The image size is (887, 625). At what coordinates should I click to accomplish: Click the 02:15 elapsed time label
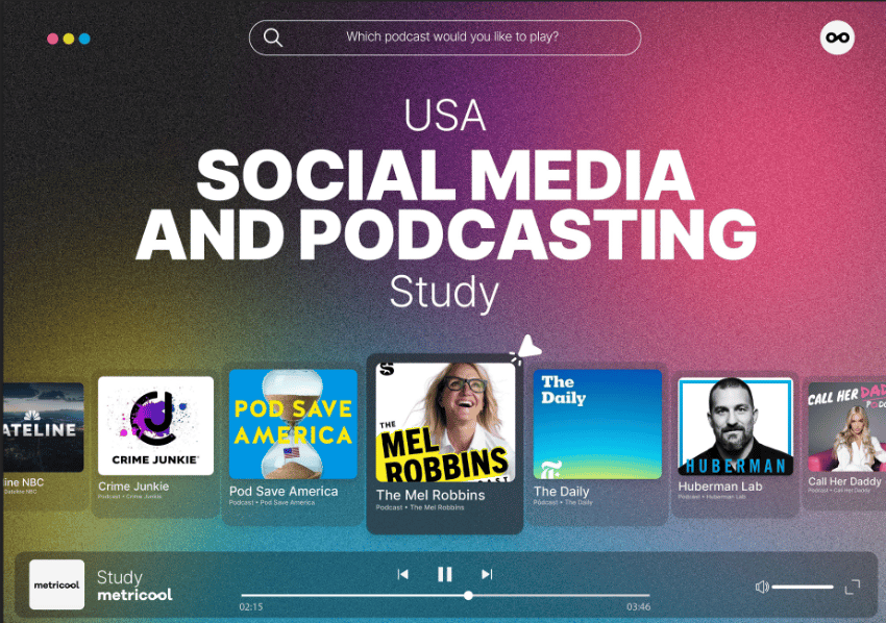(251, 607)
